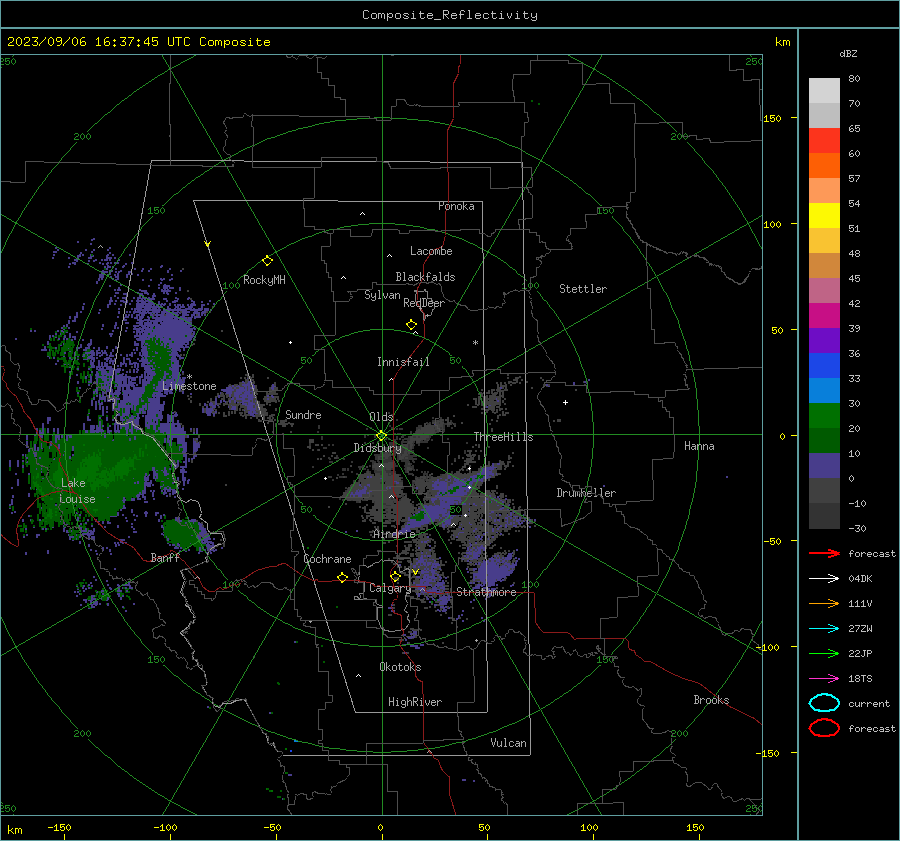Click the magenta 18TS arrow icon

coord(824,679)
